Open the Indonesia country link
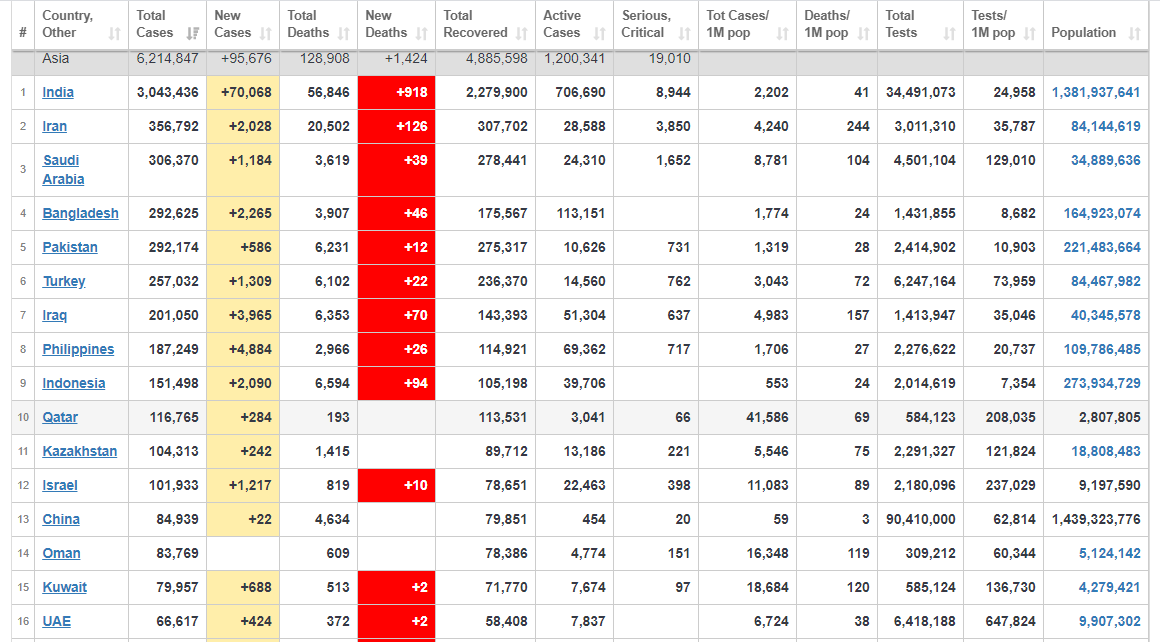This screenshot has height=642, width=1160. 73,384
